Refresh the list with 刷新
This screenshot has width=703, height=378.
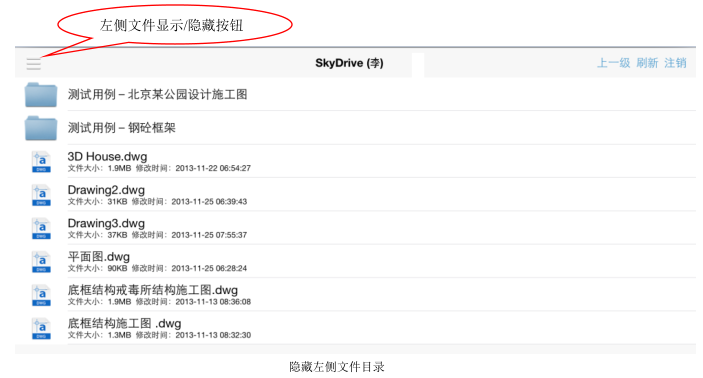(647, 63)
